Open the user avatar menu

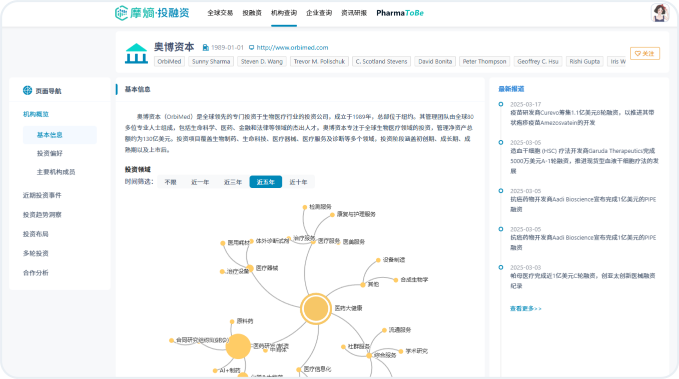coord(660,13)
